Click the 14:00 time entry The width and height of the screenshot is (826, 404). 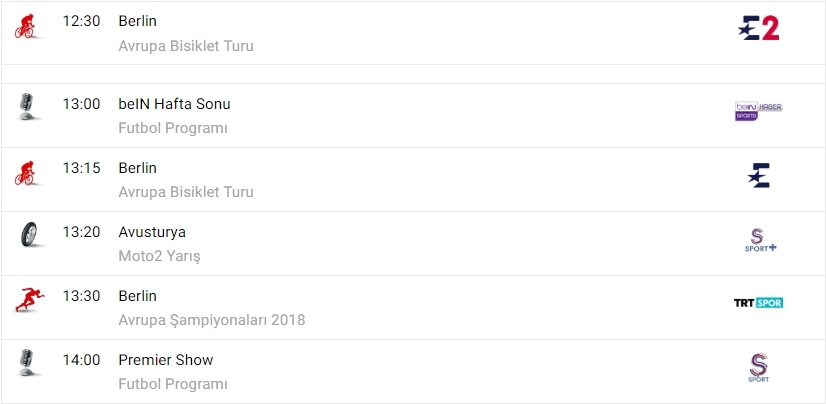tap(81, 360)
